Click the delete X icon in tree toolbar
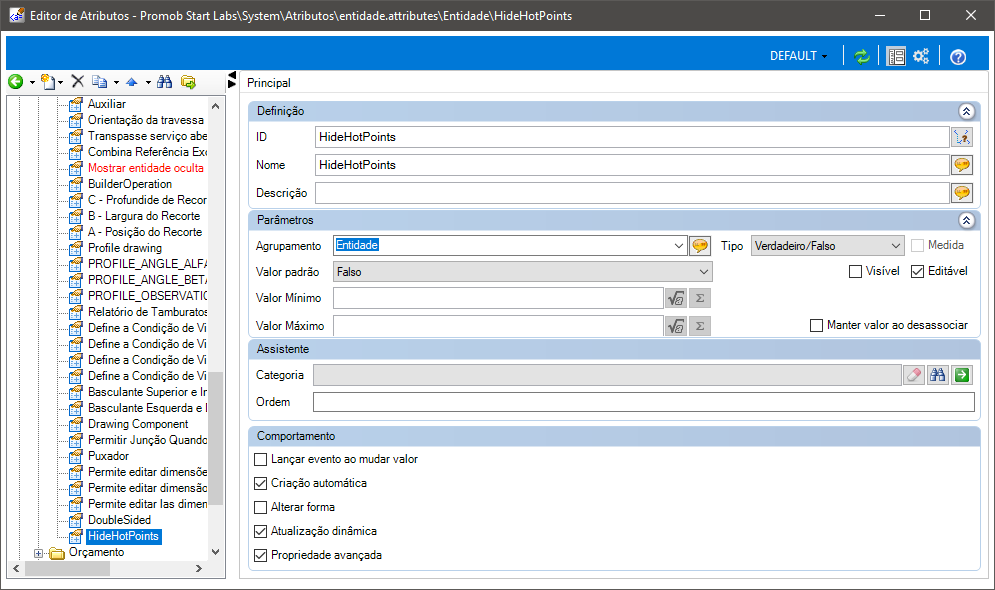 point(77,81)
